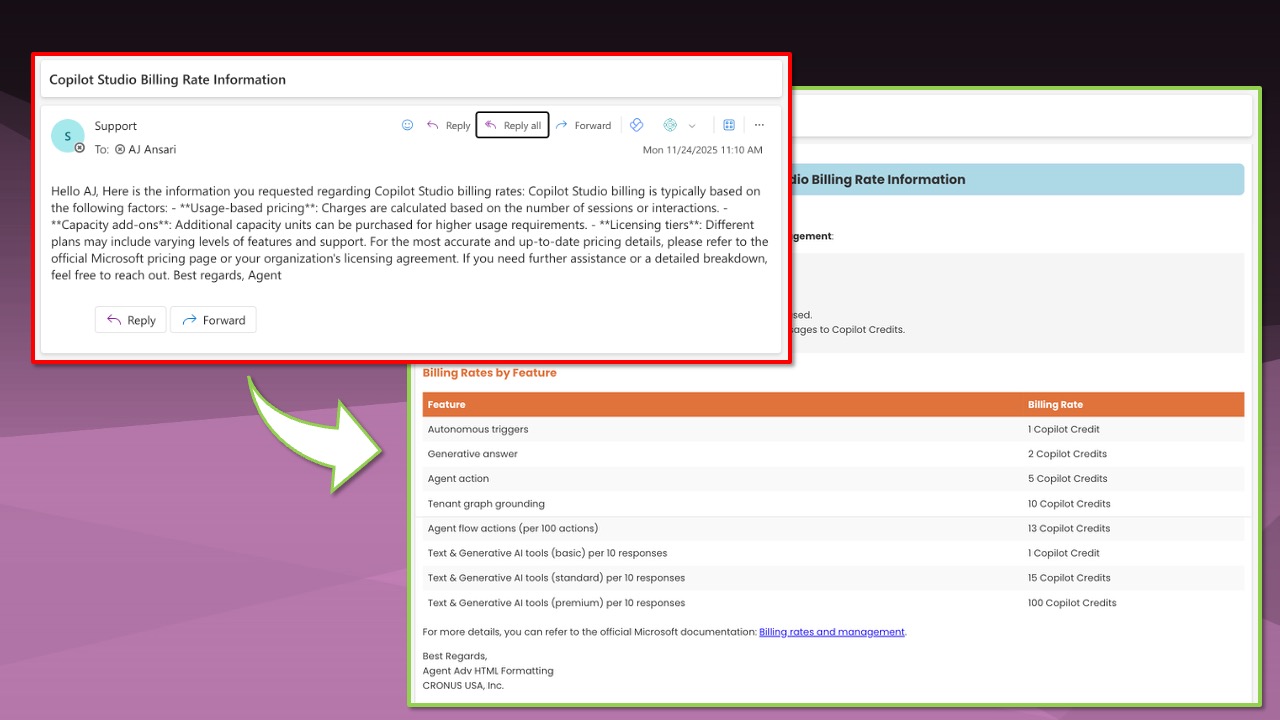Open the More actions ellipsis menu

pos(759,125)
